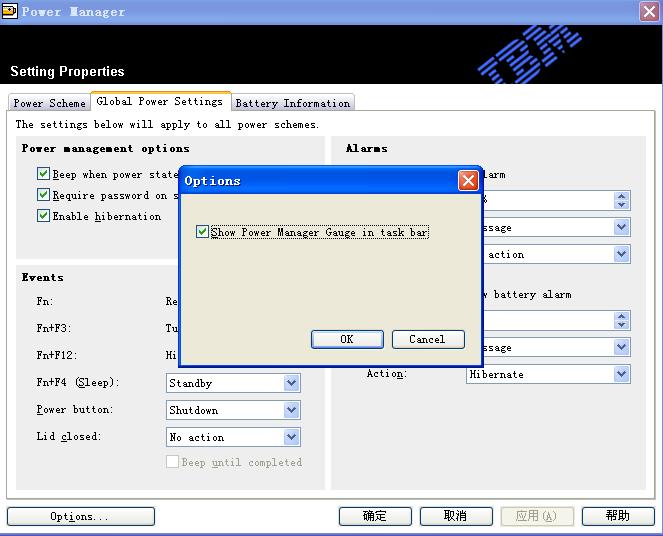
Task: Toggle Require password on standby checkbox
Action: point(43,194)
